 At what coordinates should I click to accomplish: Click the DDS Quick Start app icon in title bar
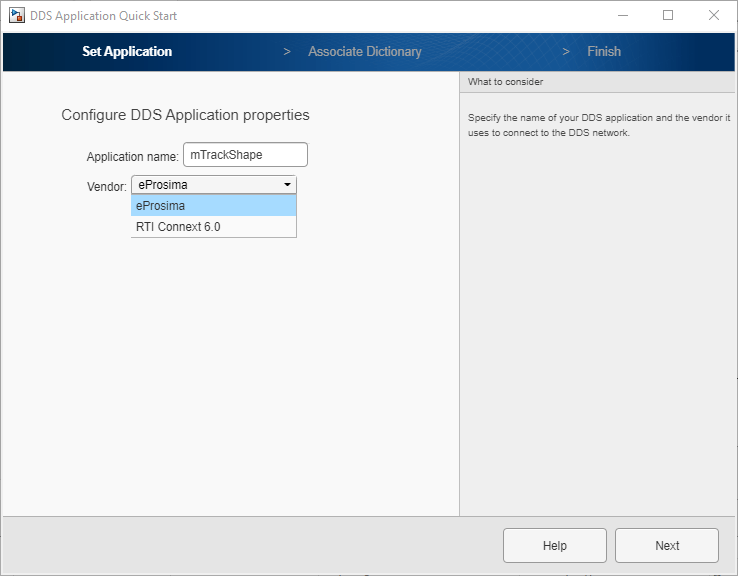click(16, 16)
